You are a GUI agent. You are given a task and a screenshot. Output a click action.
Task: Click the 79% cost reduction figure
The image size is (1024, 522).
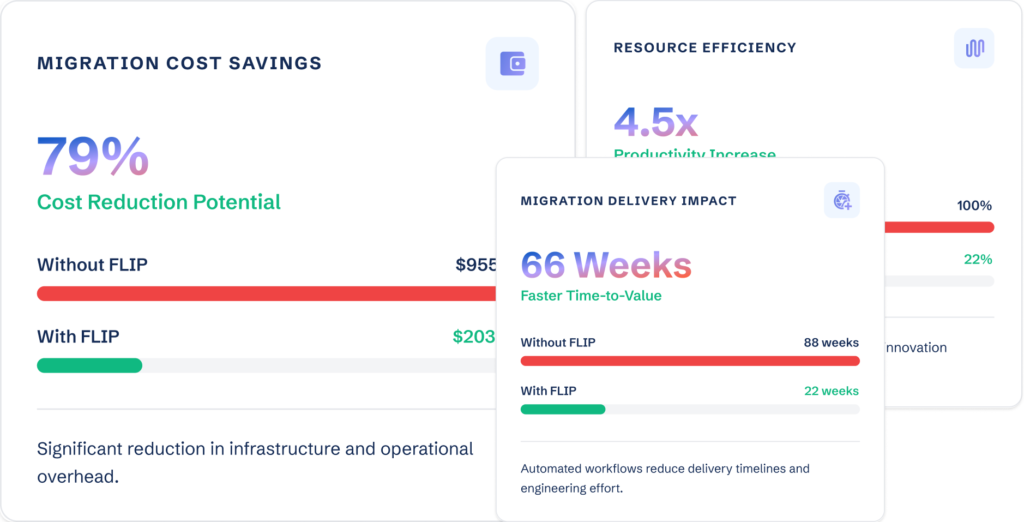tap(93, 156)
